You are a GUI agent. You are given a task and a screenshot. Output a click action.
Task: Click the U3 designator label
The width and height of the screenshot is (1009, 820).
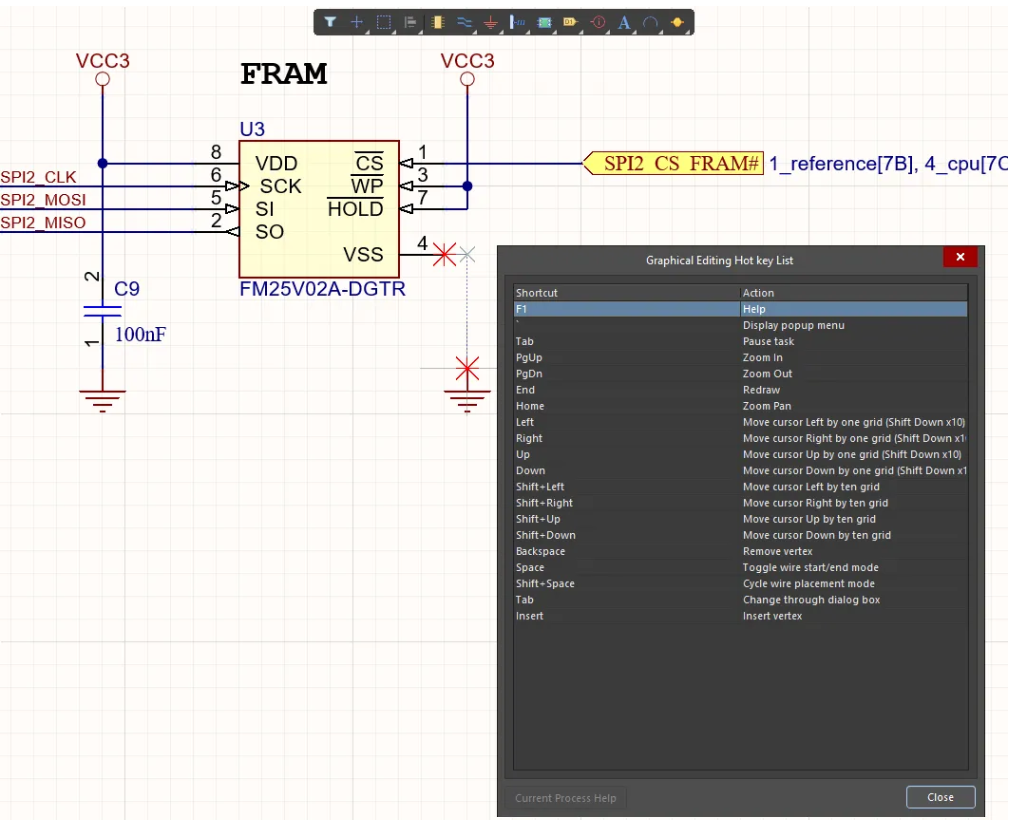[252, 129]
